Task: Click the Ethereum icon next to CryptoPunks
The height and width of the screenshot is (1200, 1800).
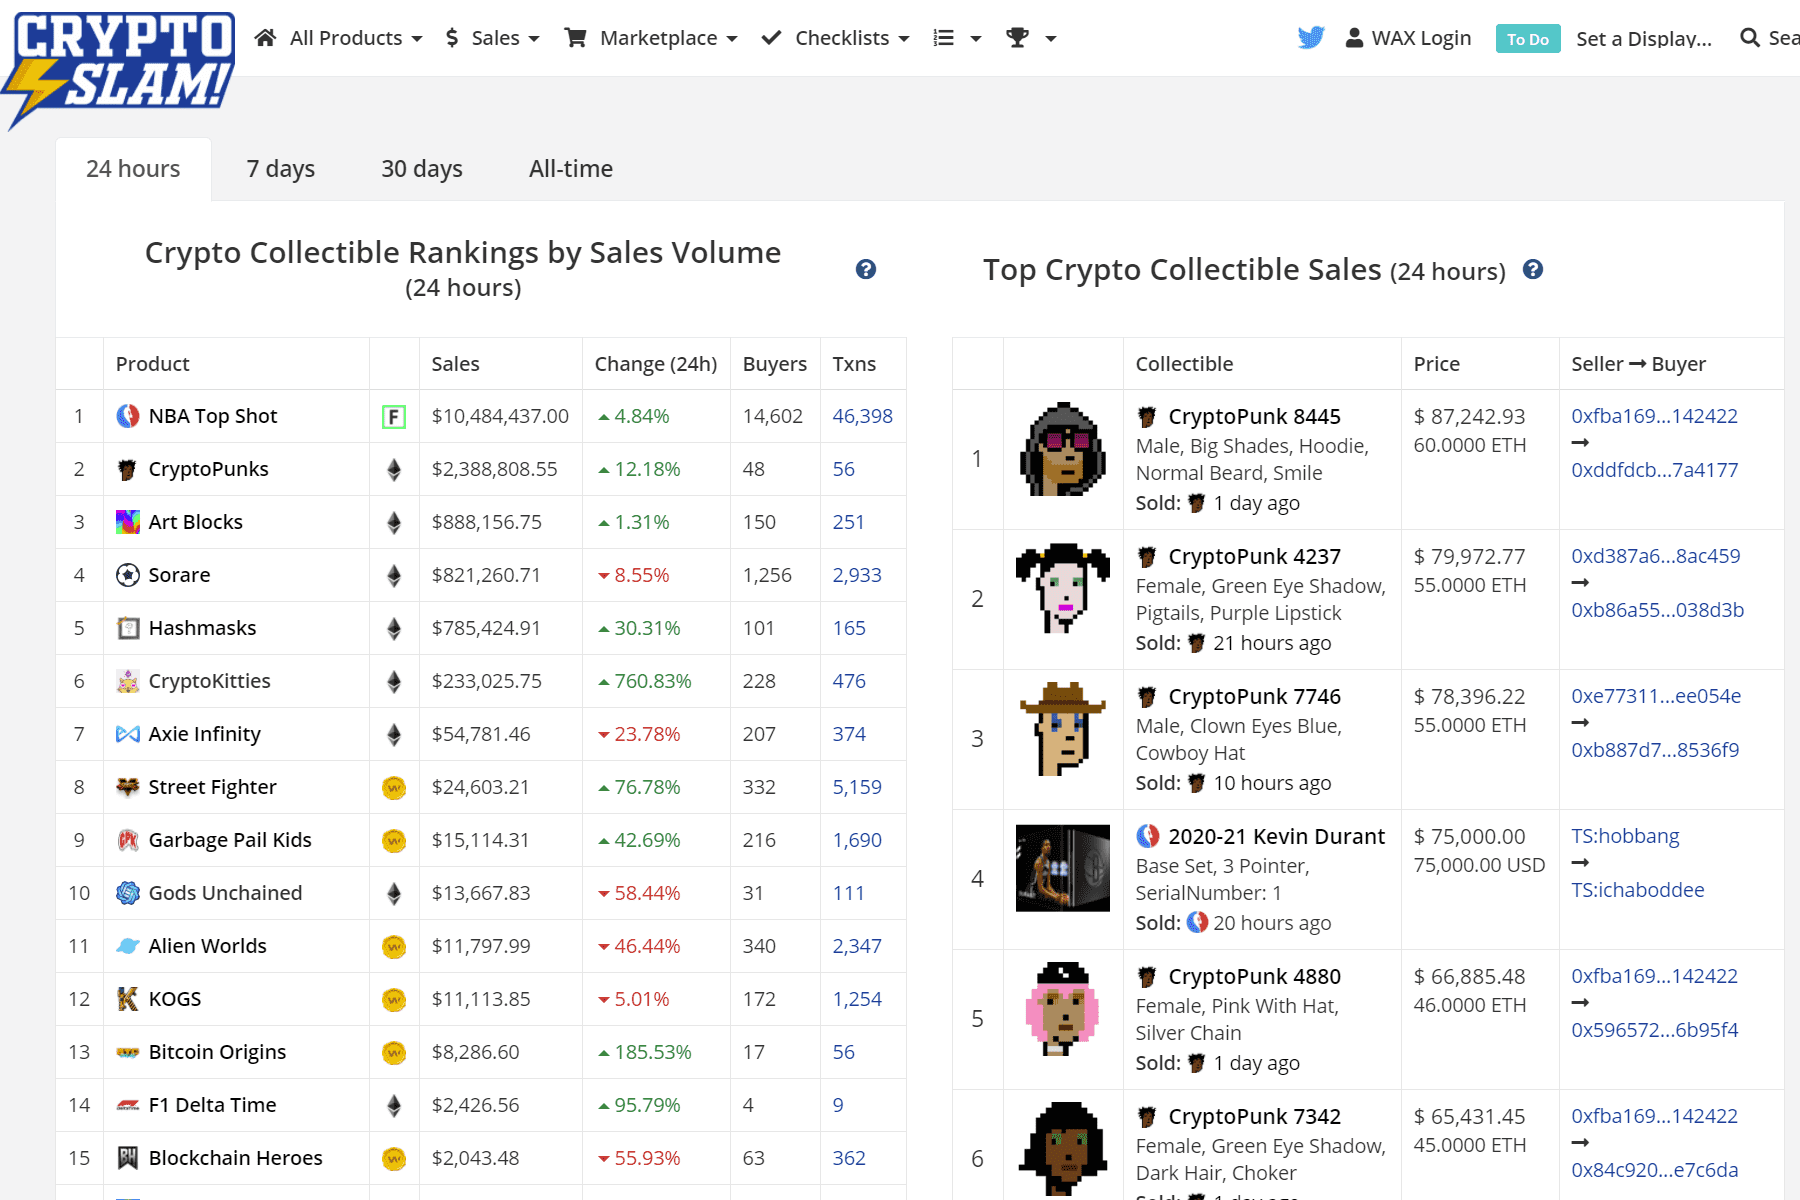Action: [394, 469]
